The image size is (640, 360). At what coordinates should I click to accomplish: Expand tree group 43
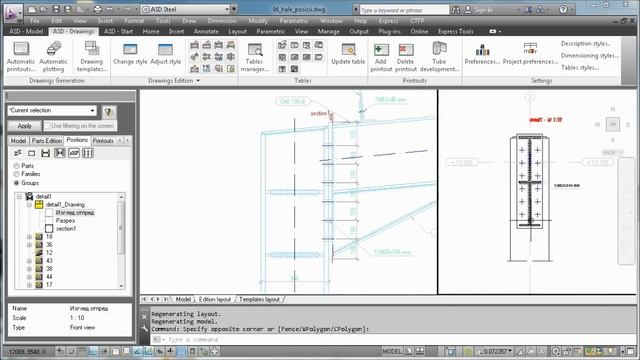coord(29,261)
